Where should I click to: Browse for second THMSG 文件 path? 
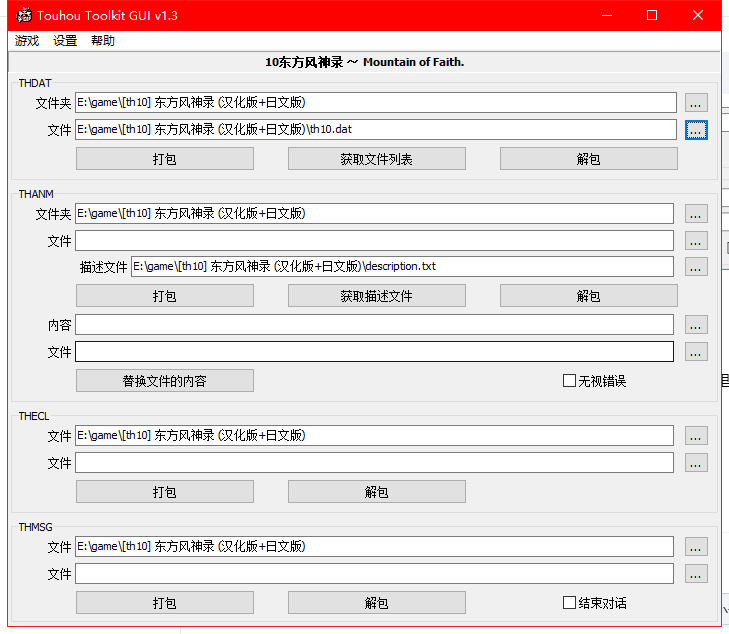coord(696,574)
